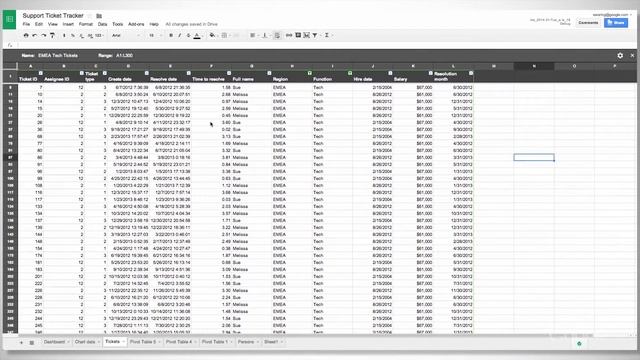Insert a link via toolbar

tap(289, 36)
